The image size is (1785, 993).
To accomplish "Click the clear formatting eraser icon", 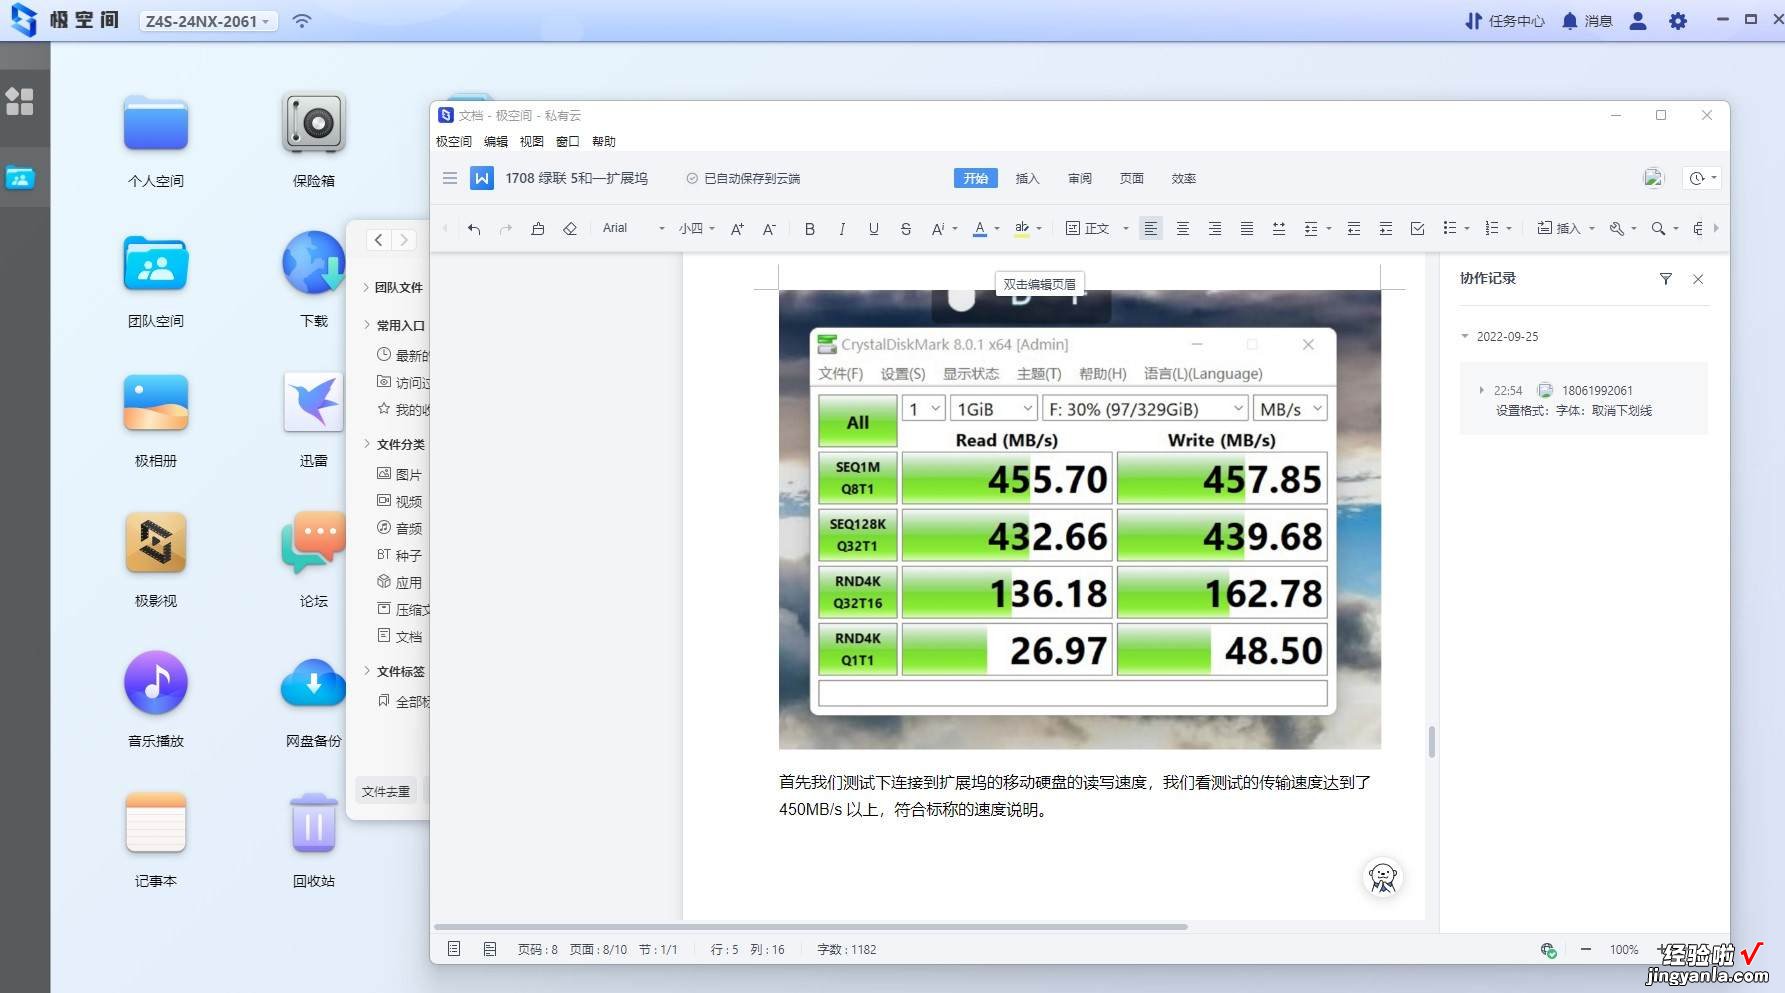I will (x=570, y=229).
